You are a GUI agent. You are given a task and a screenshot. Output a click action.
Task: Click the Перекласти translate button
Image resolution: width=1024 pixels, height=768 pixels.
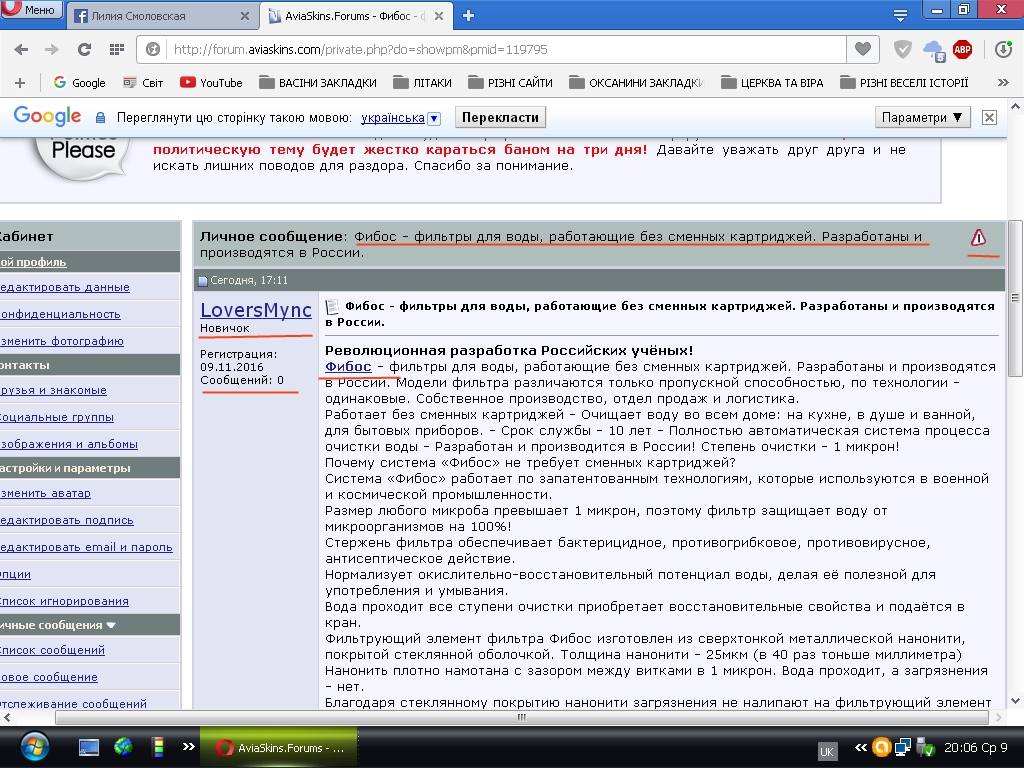[501, 117]
